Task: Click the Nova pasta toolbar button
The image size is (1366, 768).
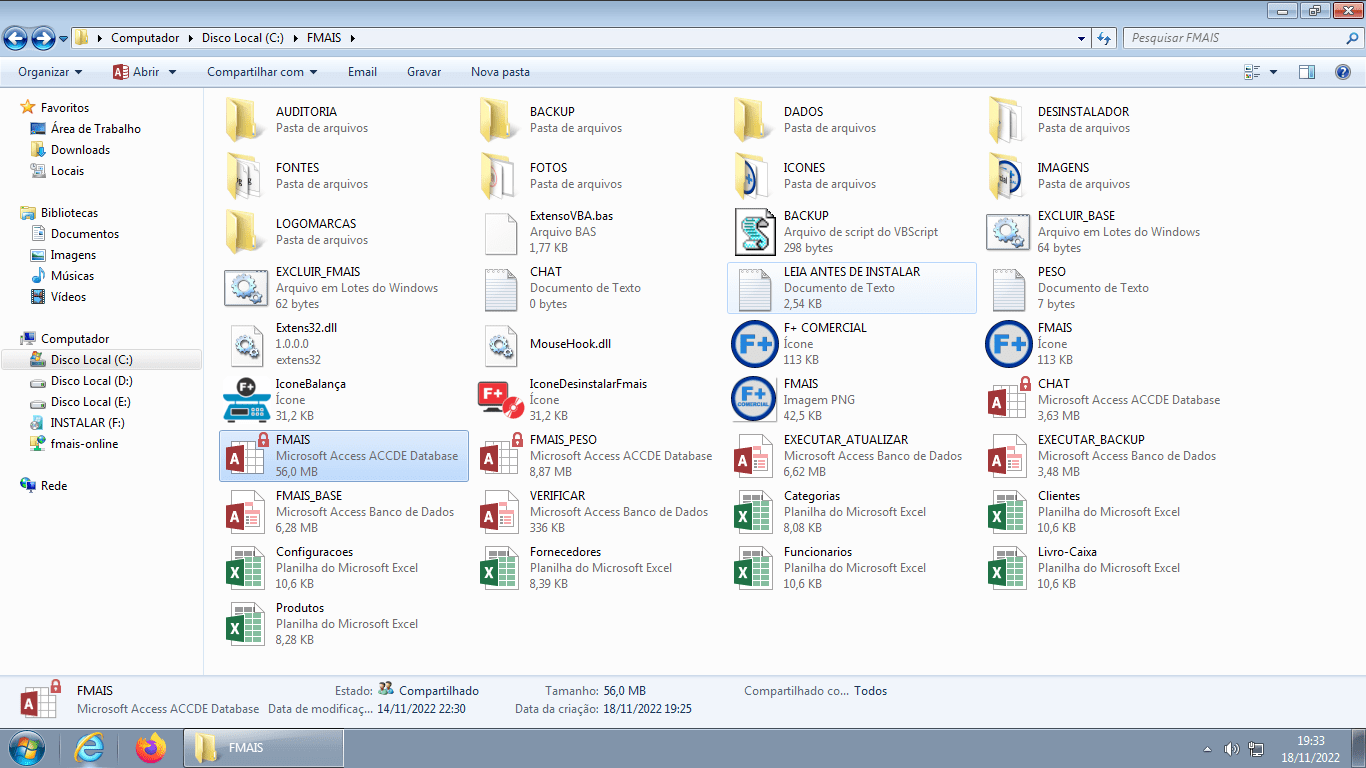Action: click(500, 72)
